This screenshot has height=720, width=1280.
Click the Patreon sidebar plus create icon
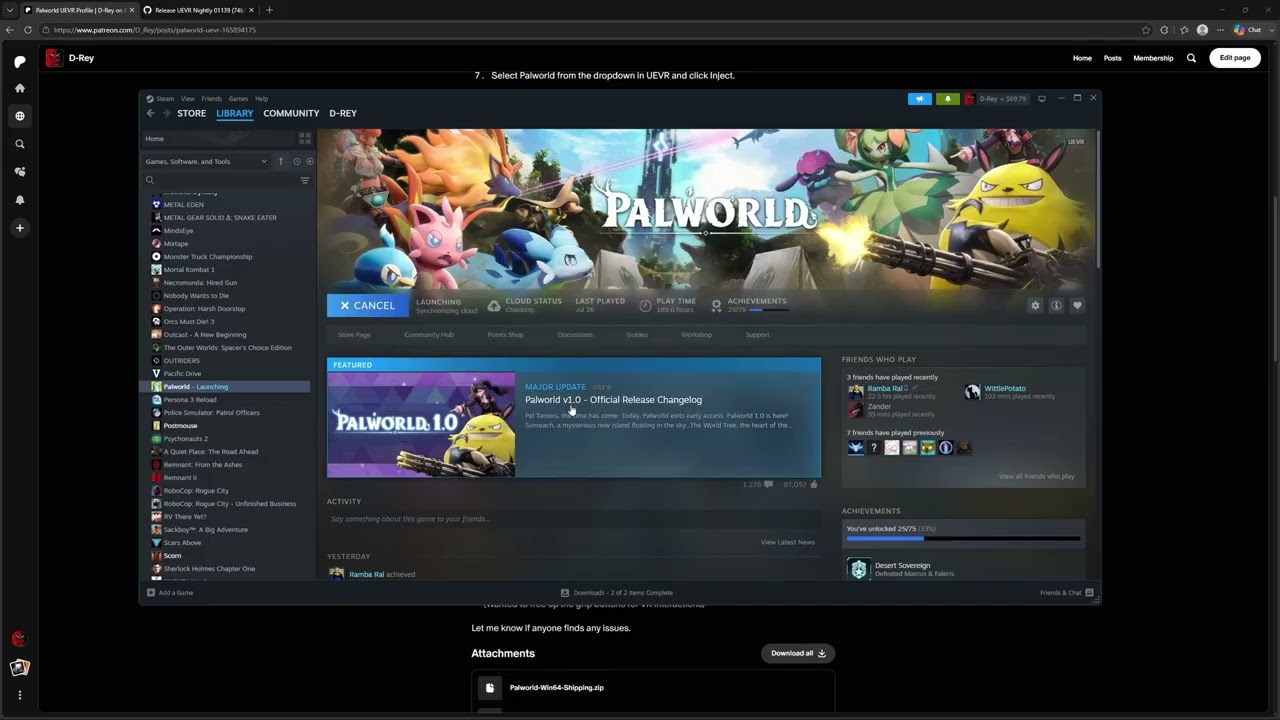point(19,228)
